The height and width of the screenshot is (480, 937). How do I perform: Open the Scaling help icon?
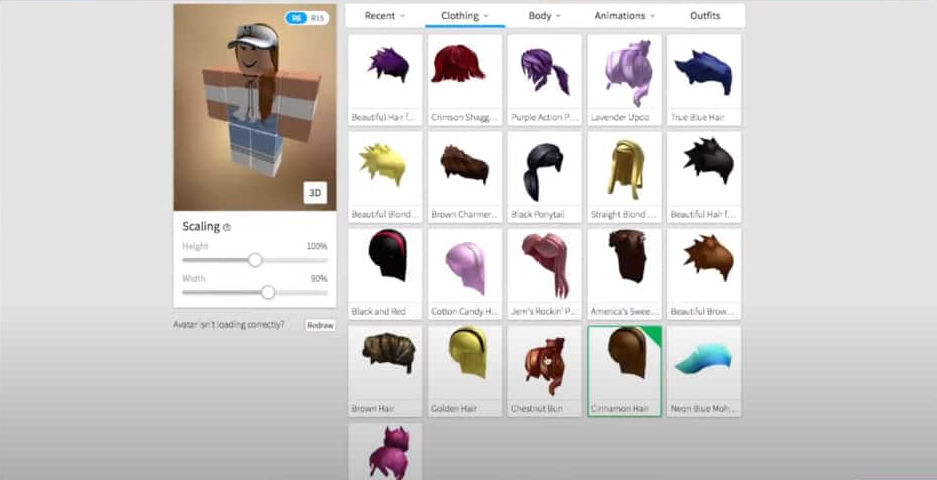[227, 227]
